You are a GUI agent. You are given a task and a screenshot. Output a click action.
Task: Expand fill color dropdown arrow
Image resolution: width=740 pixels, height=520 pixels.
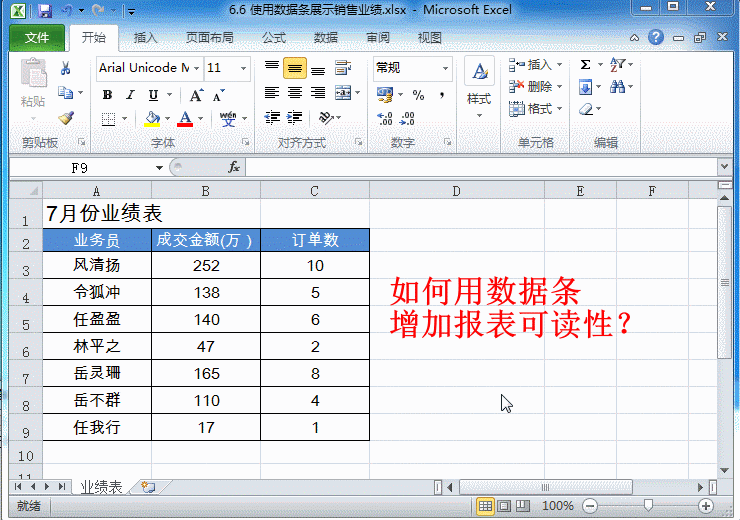[x=167, y=118]
